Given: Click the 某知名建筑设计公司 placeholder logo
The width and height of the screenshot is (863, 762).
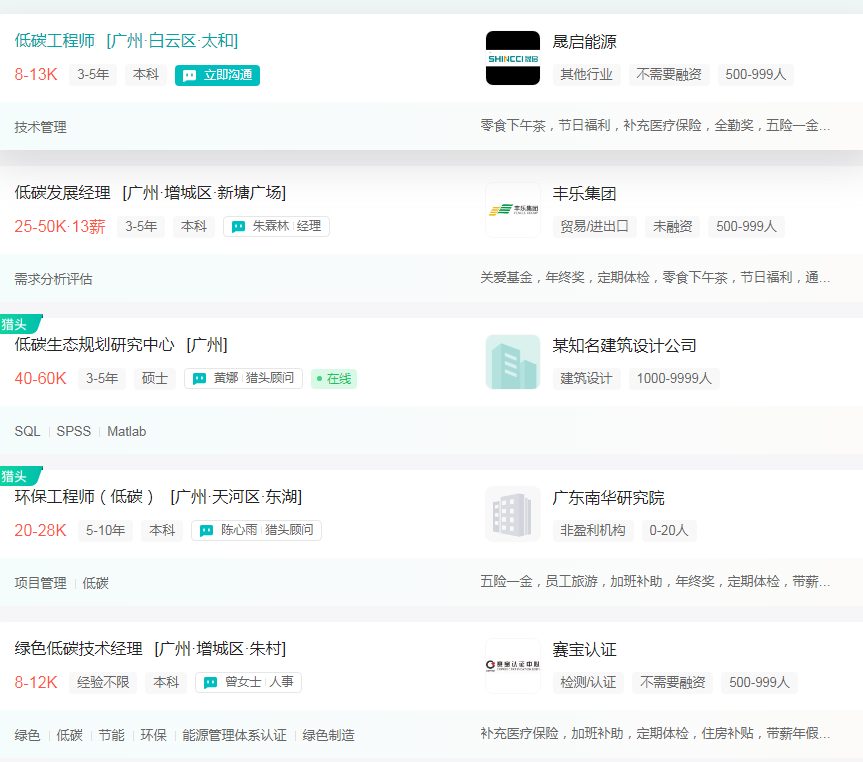Looking at the screenshot, I should point(512,362).
